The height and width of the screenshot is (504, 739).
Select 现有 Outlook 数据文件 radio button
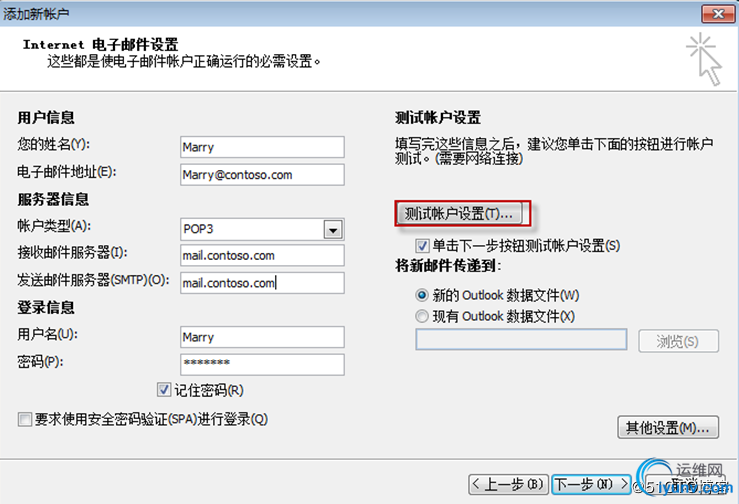[422, 316]
